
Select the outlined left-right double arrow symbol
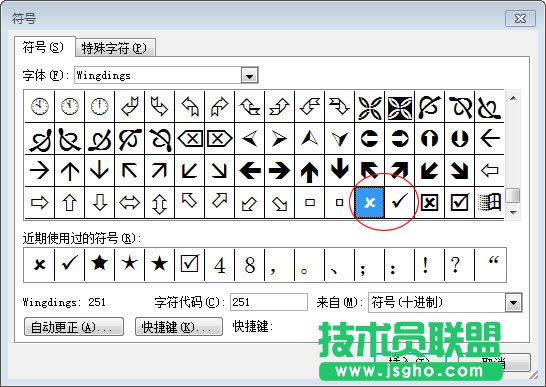(129, 202)
